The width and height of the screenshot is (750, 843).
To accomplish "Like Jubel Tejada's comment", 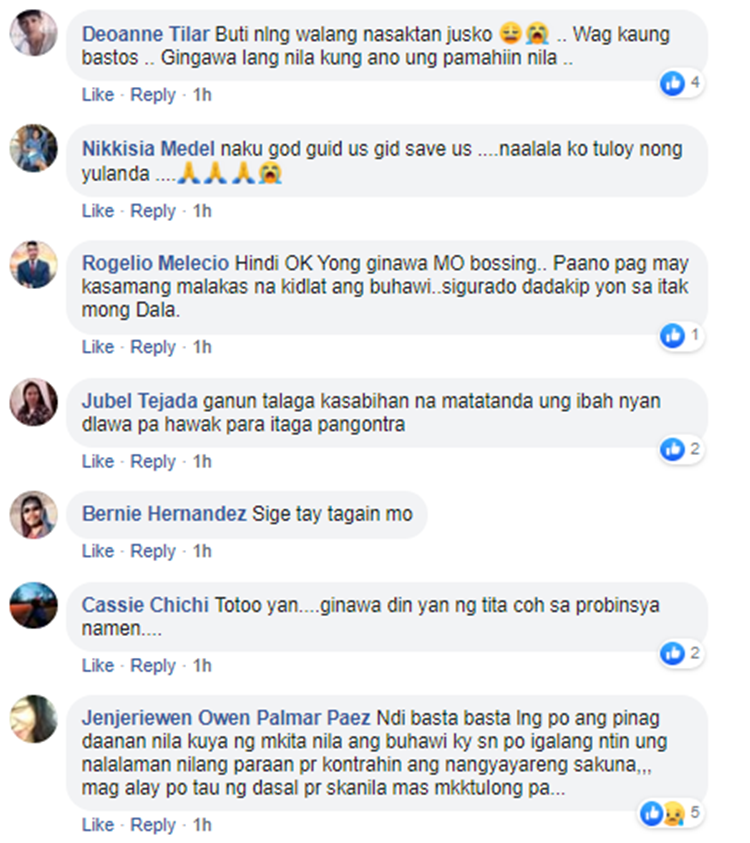I will 98,461.
